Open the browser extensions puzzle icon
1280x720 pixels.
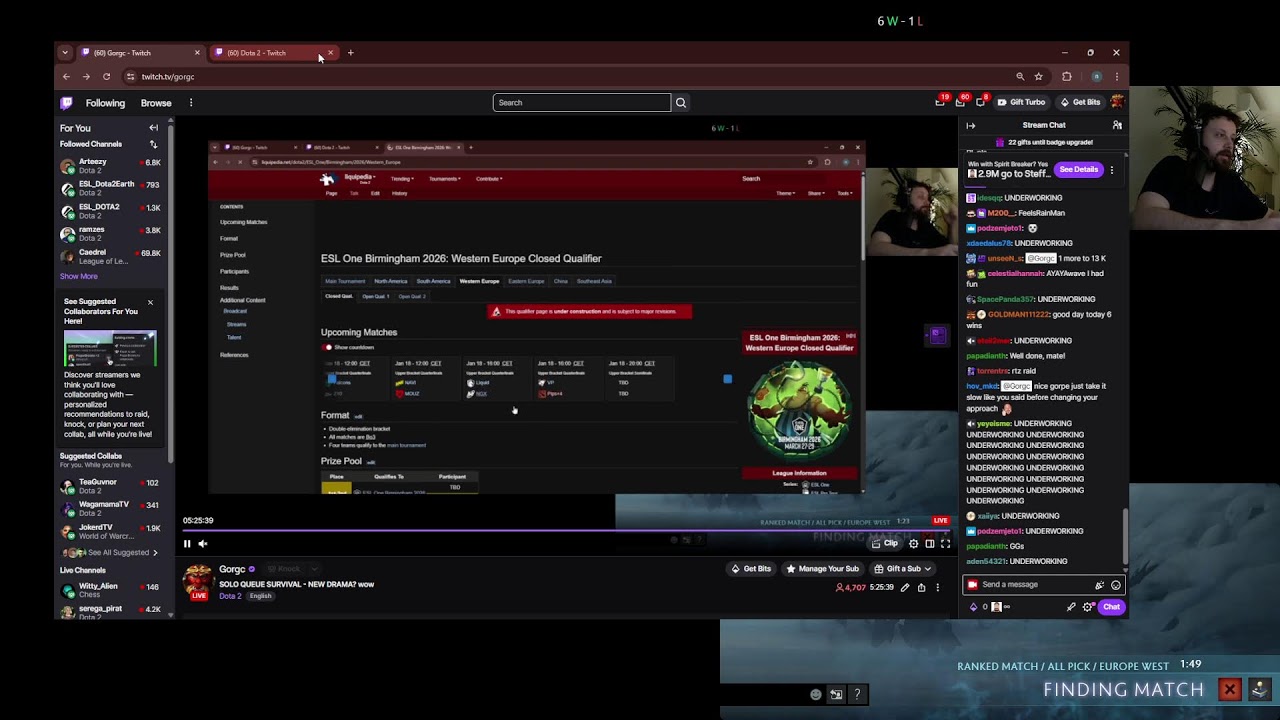pos(1067,77)
